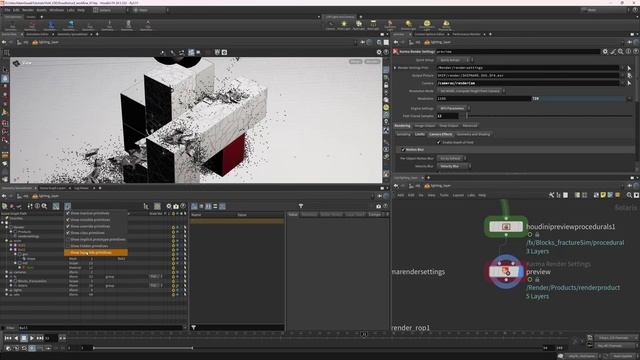640x360 pixels.
Task: Click the Output Picture file chooser icon
Action: (x=629, y=76)
